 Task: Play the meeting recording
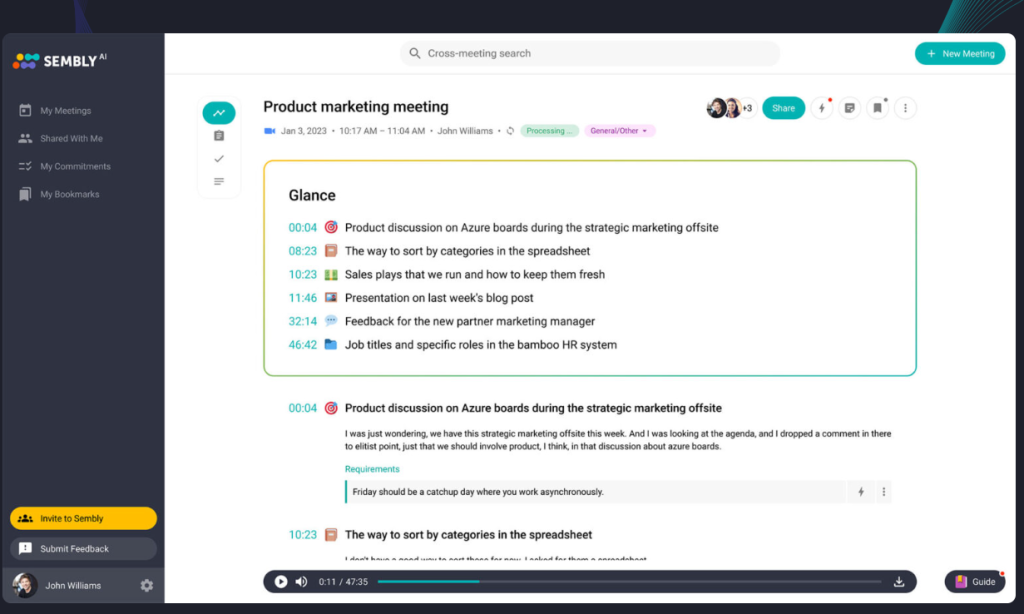point(281,581)
